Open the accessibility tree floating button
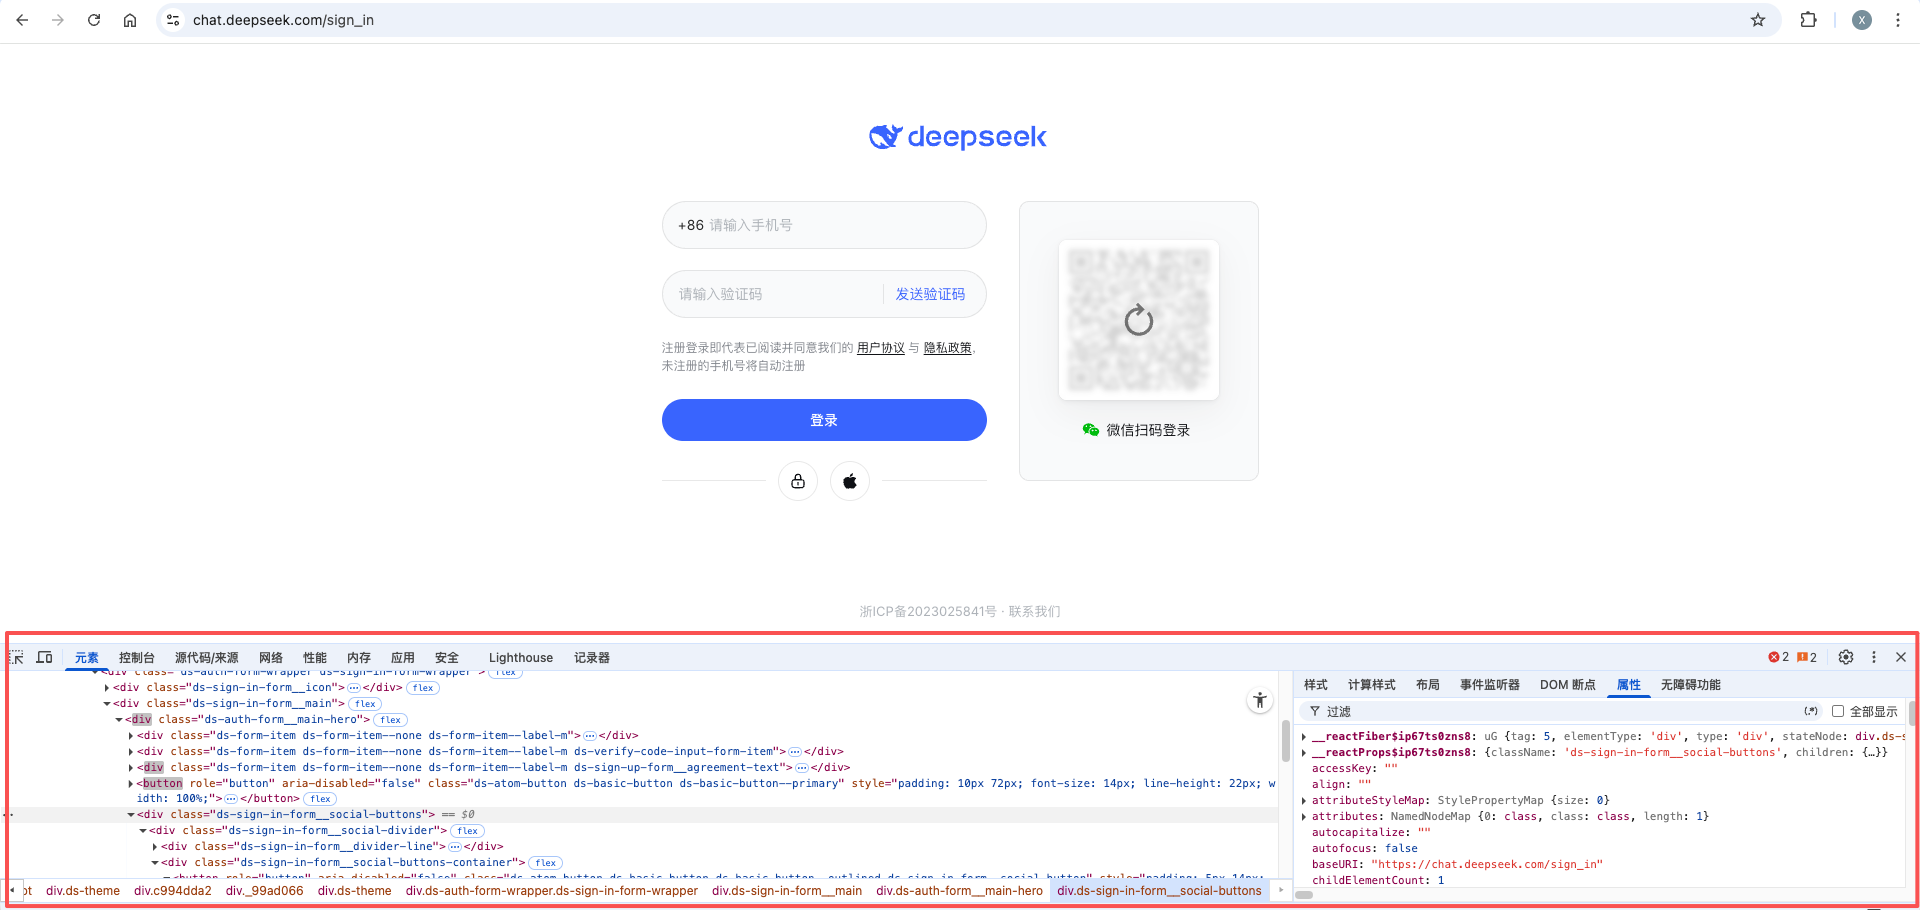 point(1259,701)
